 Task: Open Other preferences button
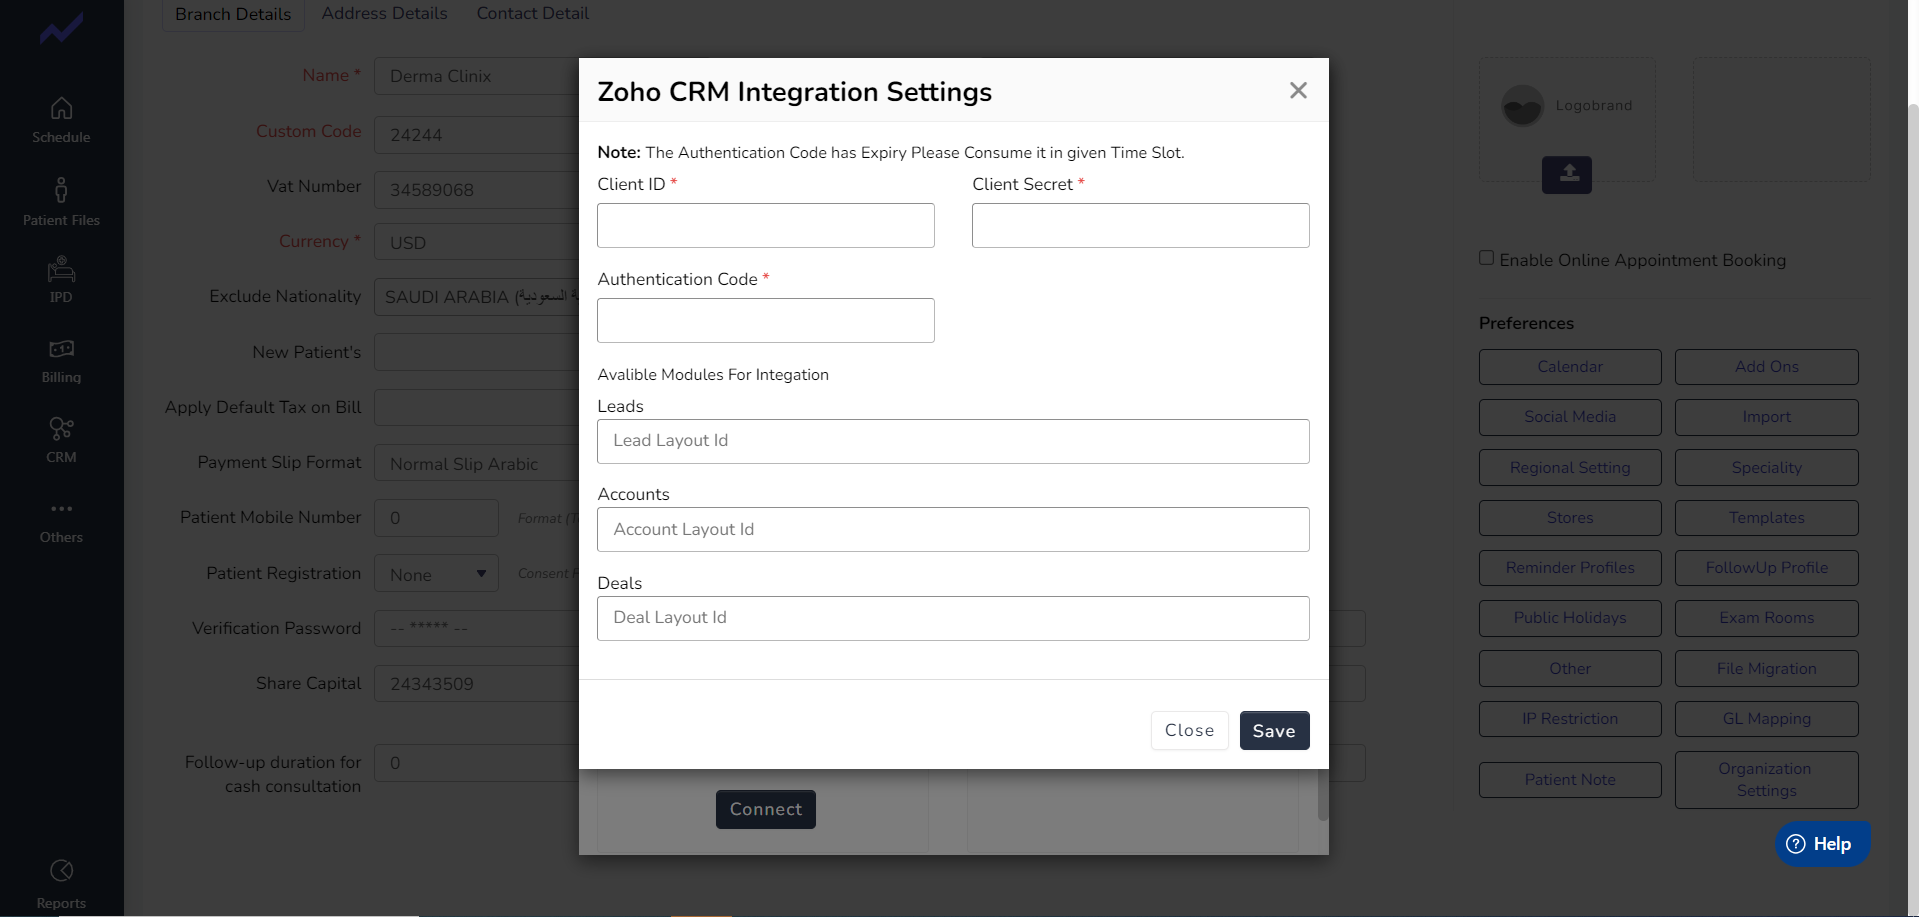[x=1570, y=668]
